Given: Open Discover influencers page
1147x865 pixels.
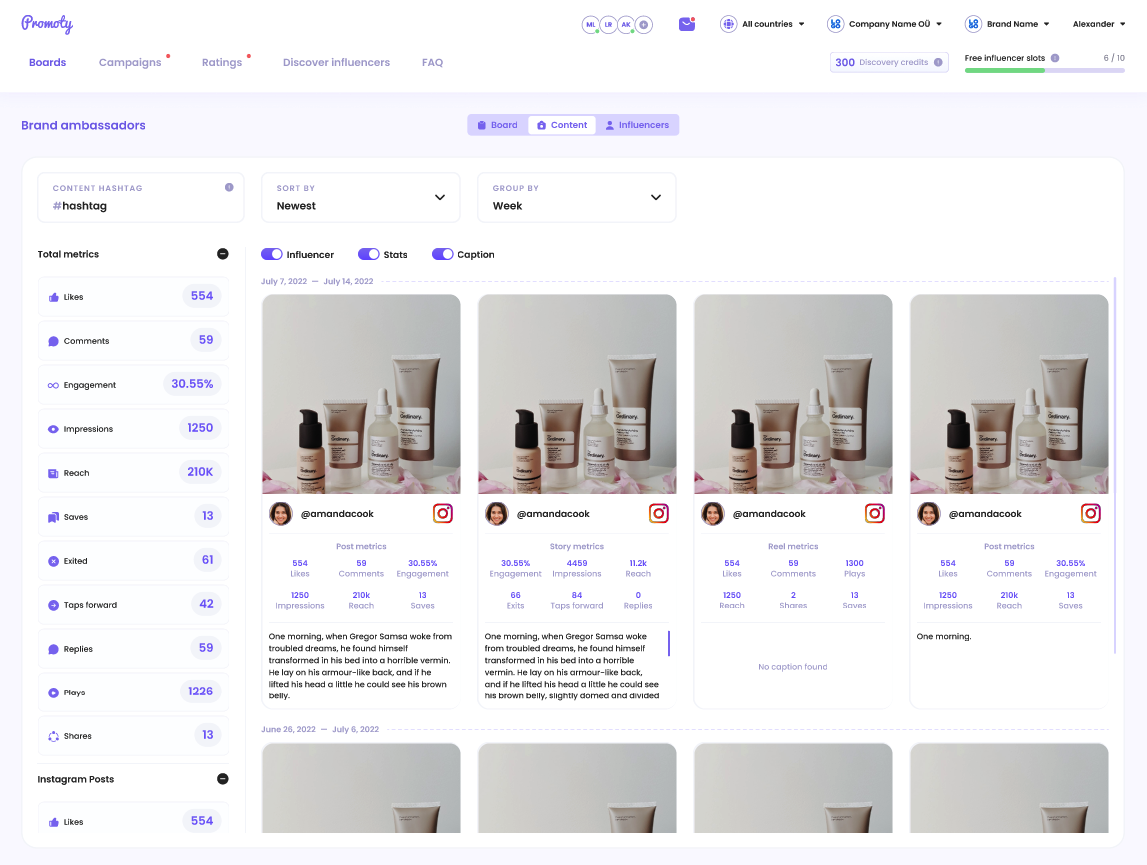Looking at the screenshot, I should 336,62.
